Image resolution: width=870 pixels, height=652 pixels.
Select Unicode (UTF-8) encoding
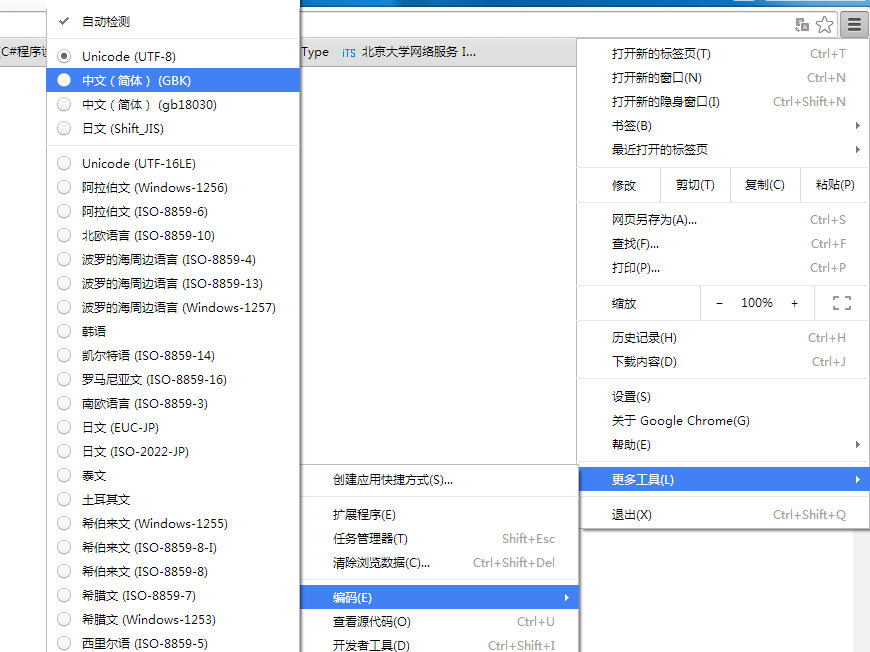coord(173,57)
